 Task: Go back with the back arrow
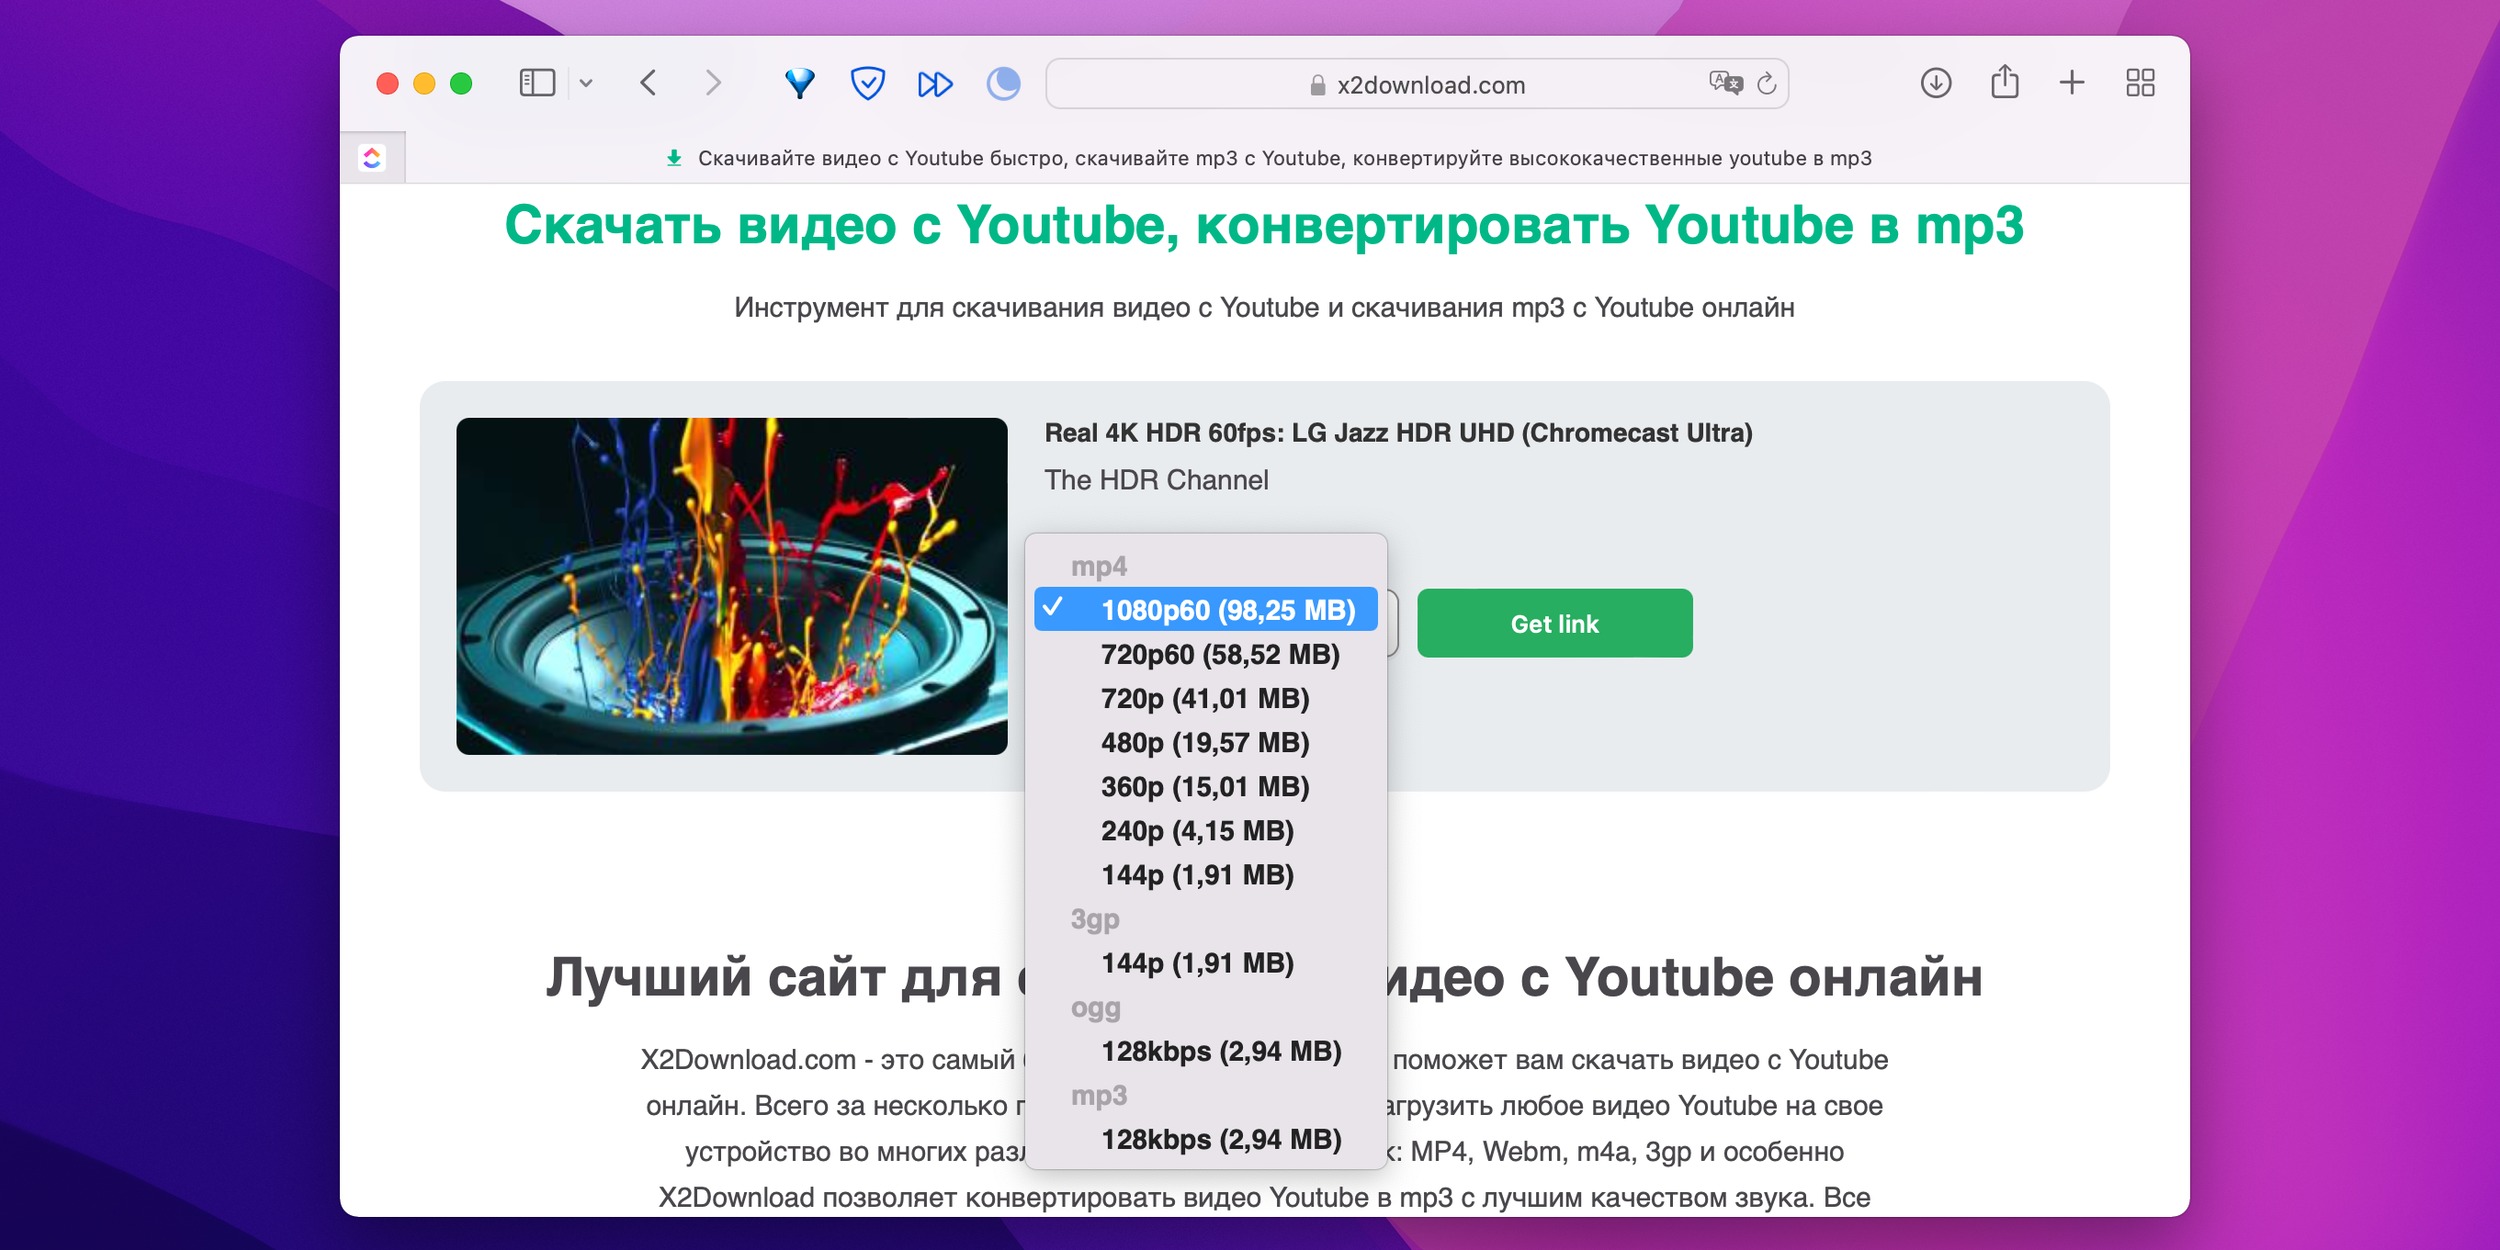648,83
